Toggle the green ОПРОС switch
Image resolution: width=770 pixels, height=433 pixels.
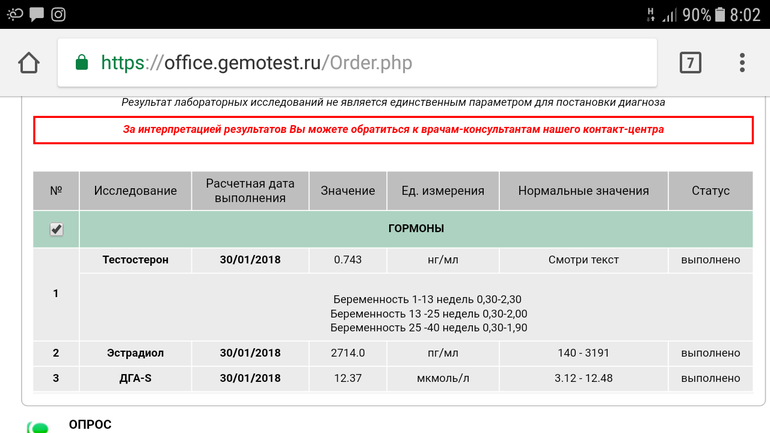click(38, 427)
